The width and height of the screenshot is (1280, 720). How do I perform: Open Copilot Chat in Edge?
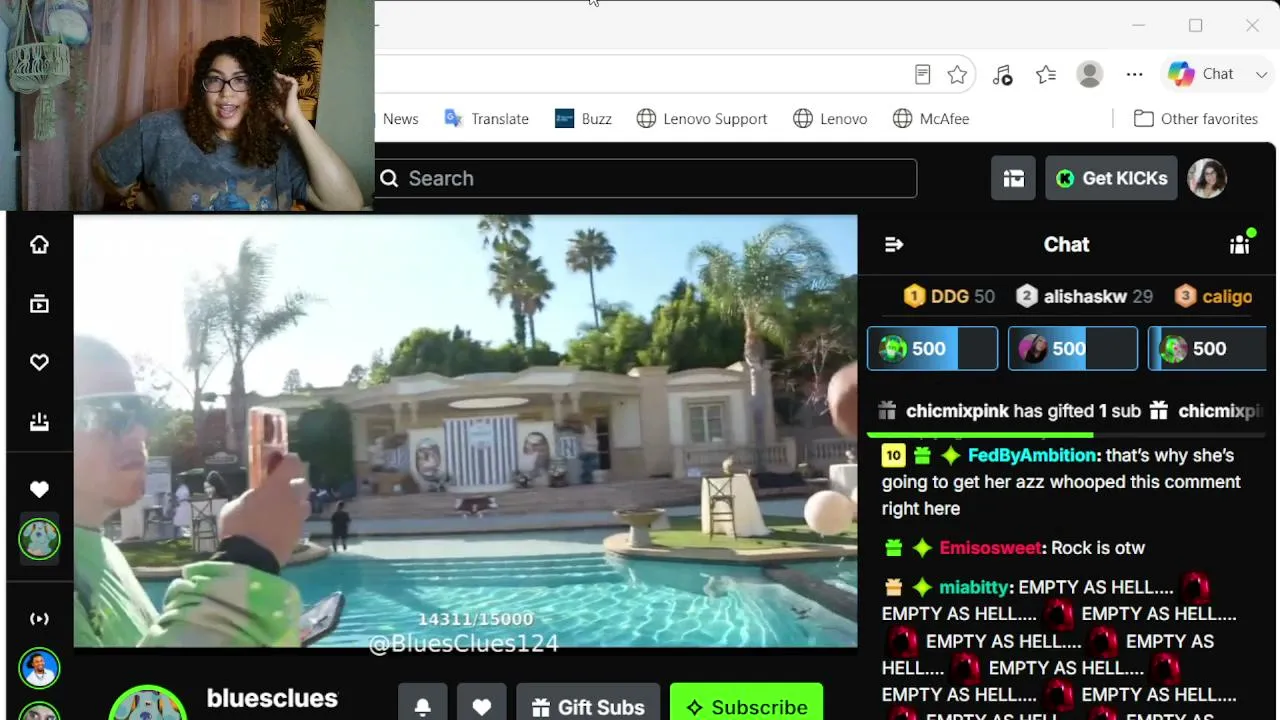[1201, 74]
